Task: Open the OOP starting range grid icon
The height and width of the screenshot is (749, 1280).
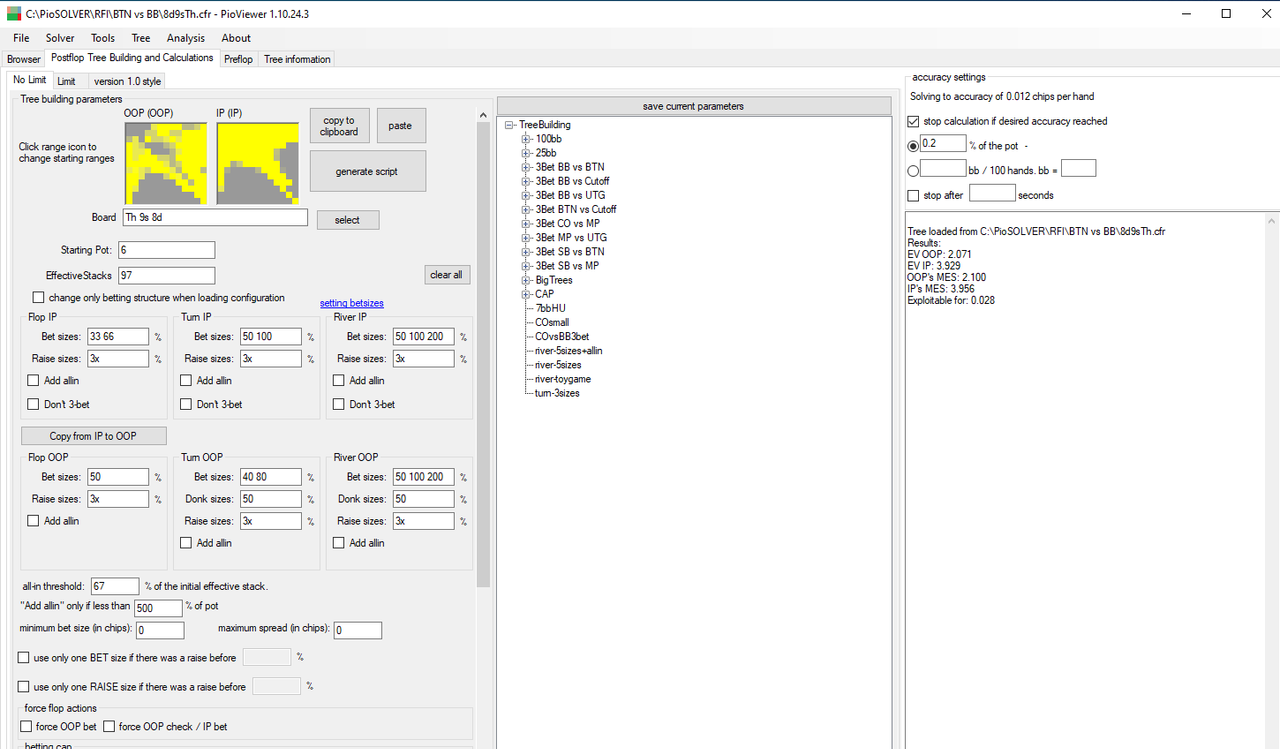Action: pyautogui.click(x=165, y=162)
